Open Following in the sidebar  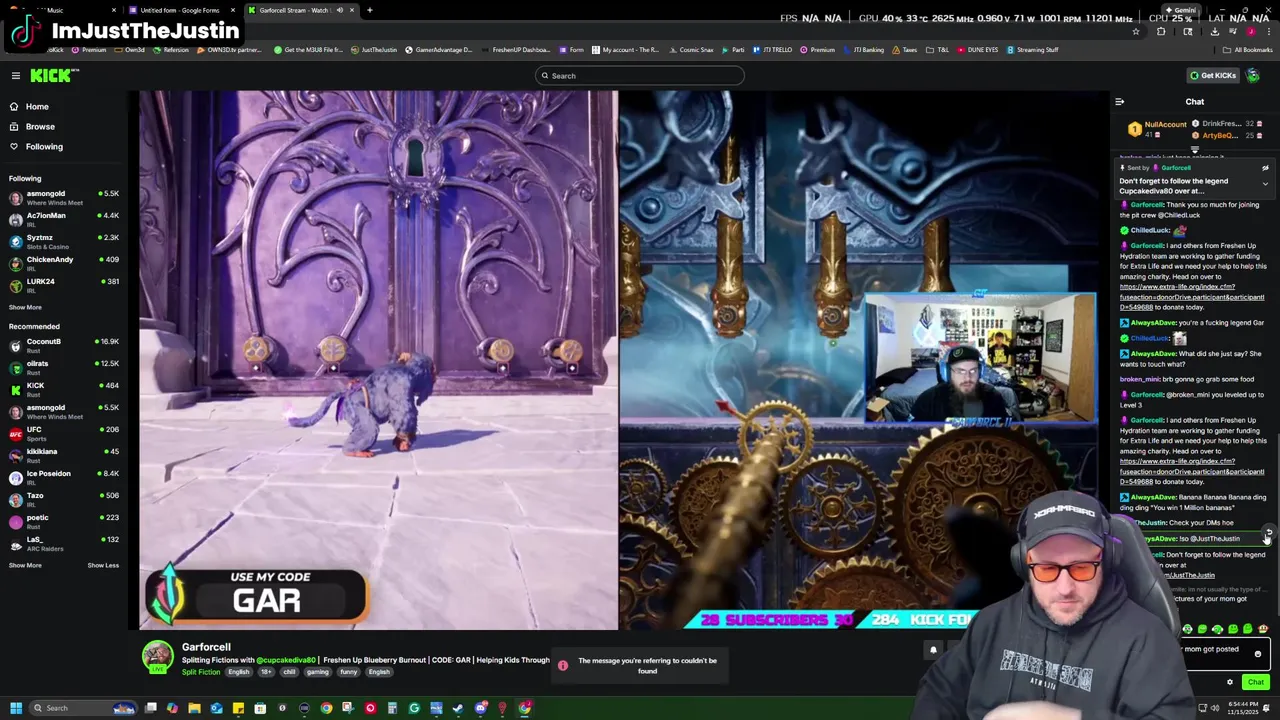pos(44,146)
